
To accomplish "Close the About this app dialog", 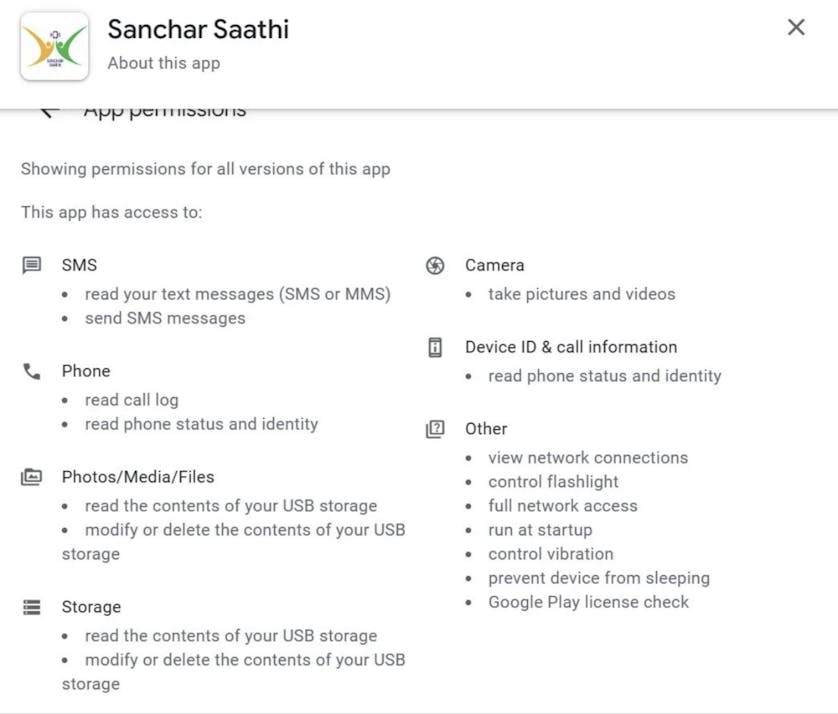I will [x=796, y=28].
